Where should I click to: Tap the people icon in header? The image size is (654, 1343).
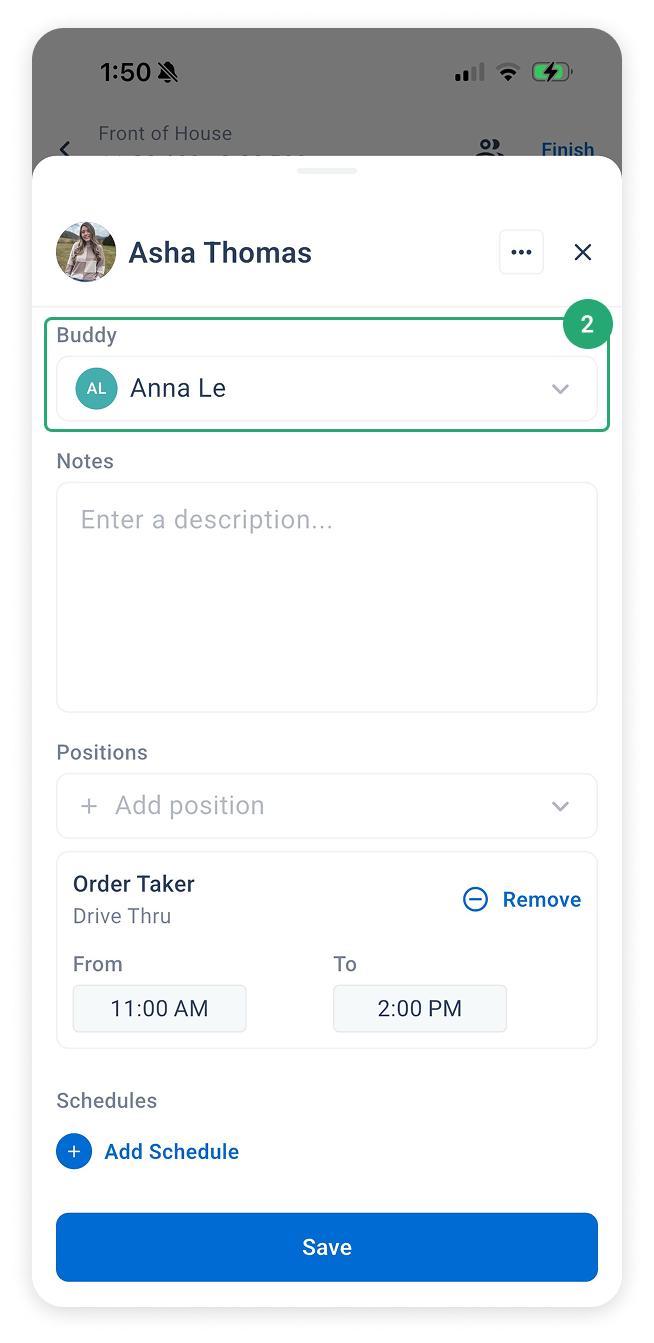(489, 148)
